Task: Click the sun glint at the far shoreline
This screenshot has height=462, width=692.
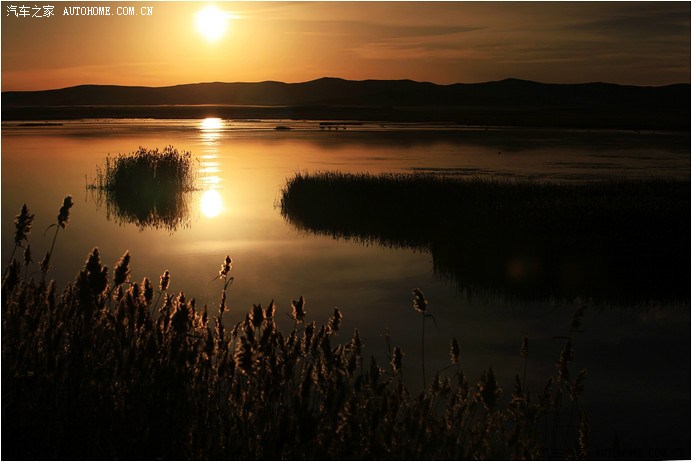Action: coord(211,124)
